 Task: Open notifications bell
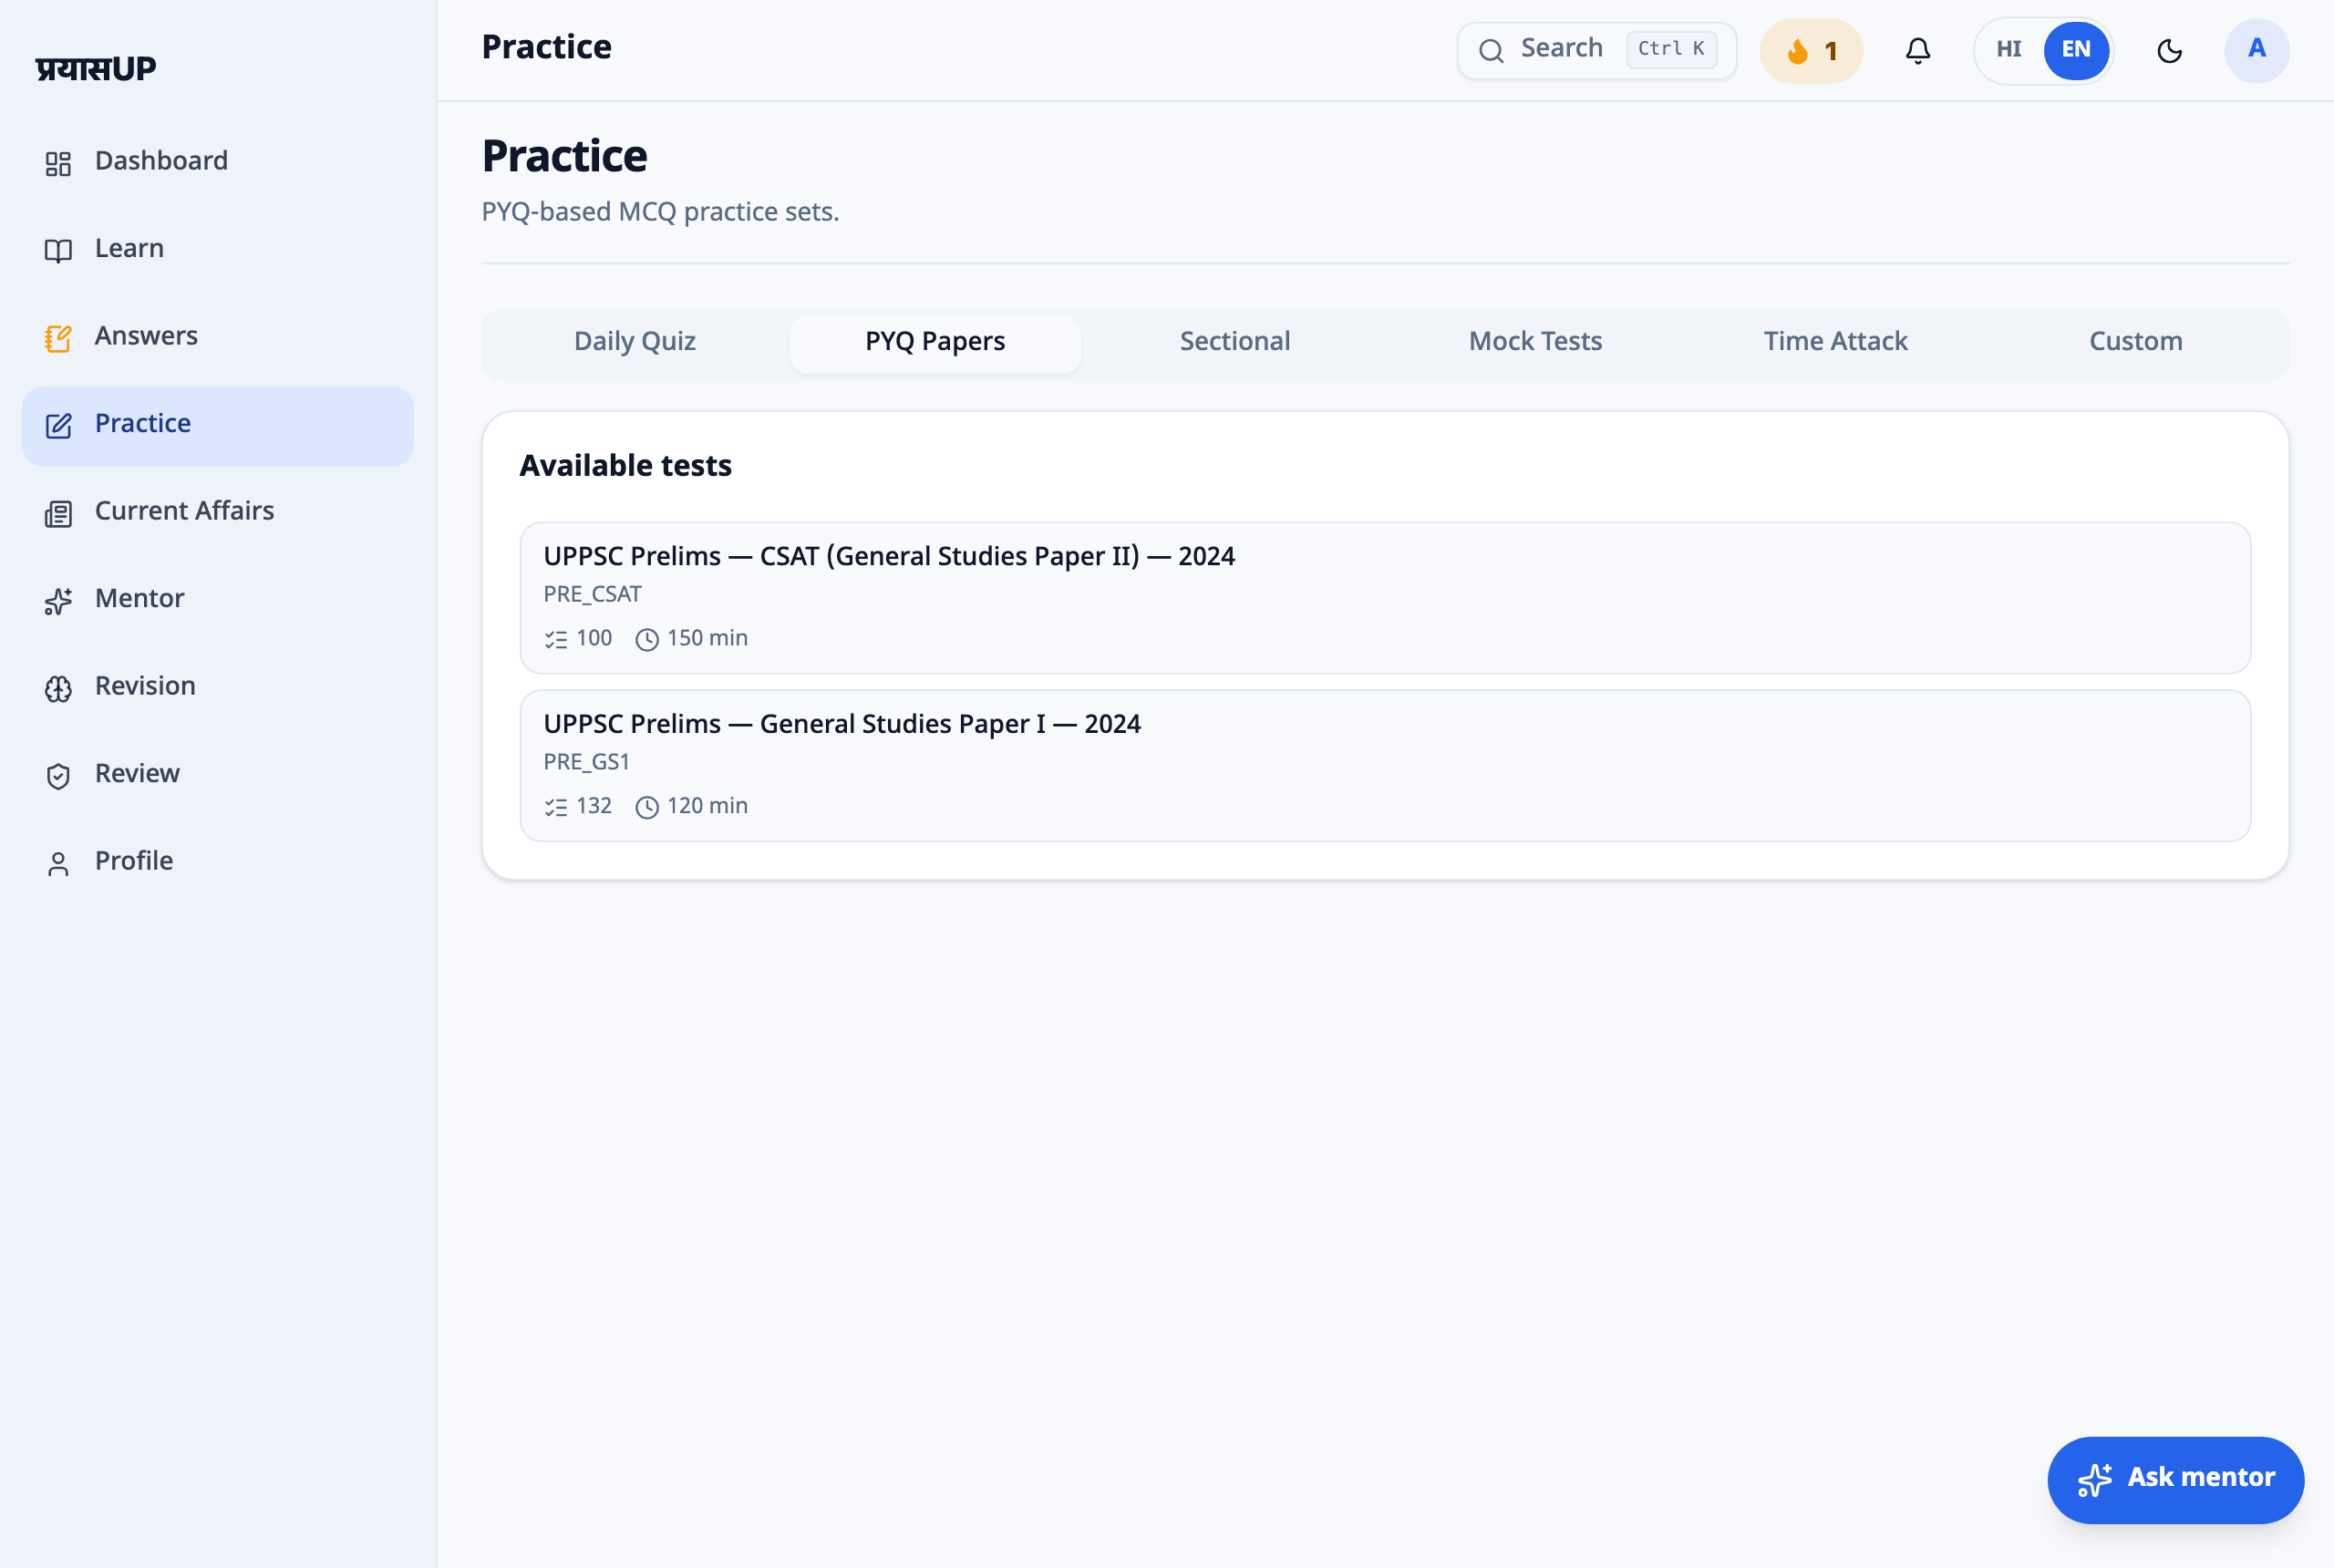pyautogui.click(x=1917, y=50)
